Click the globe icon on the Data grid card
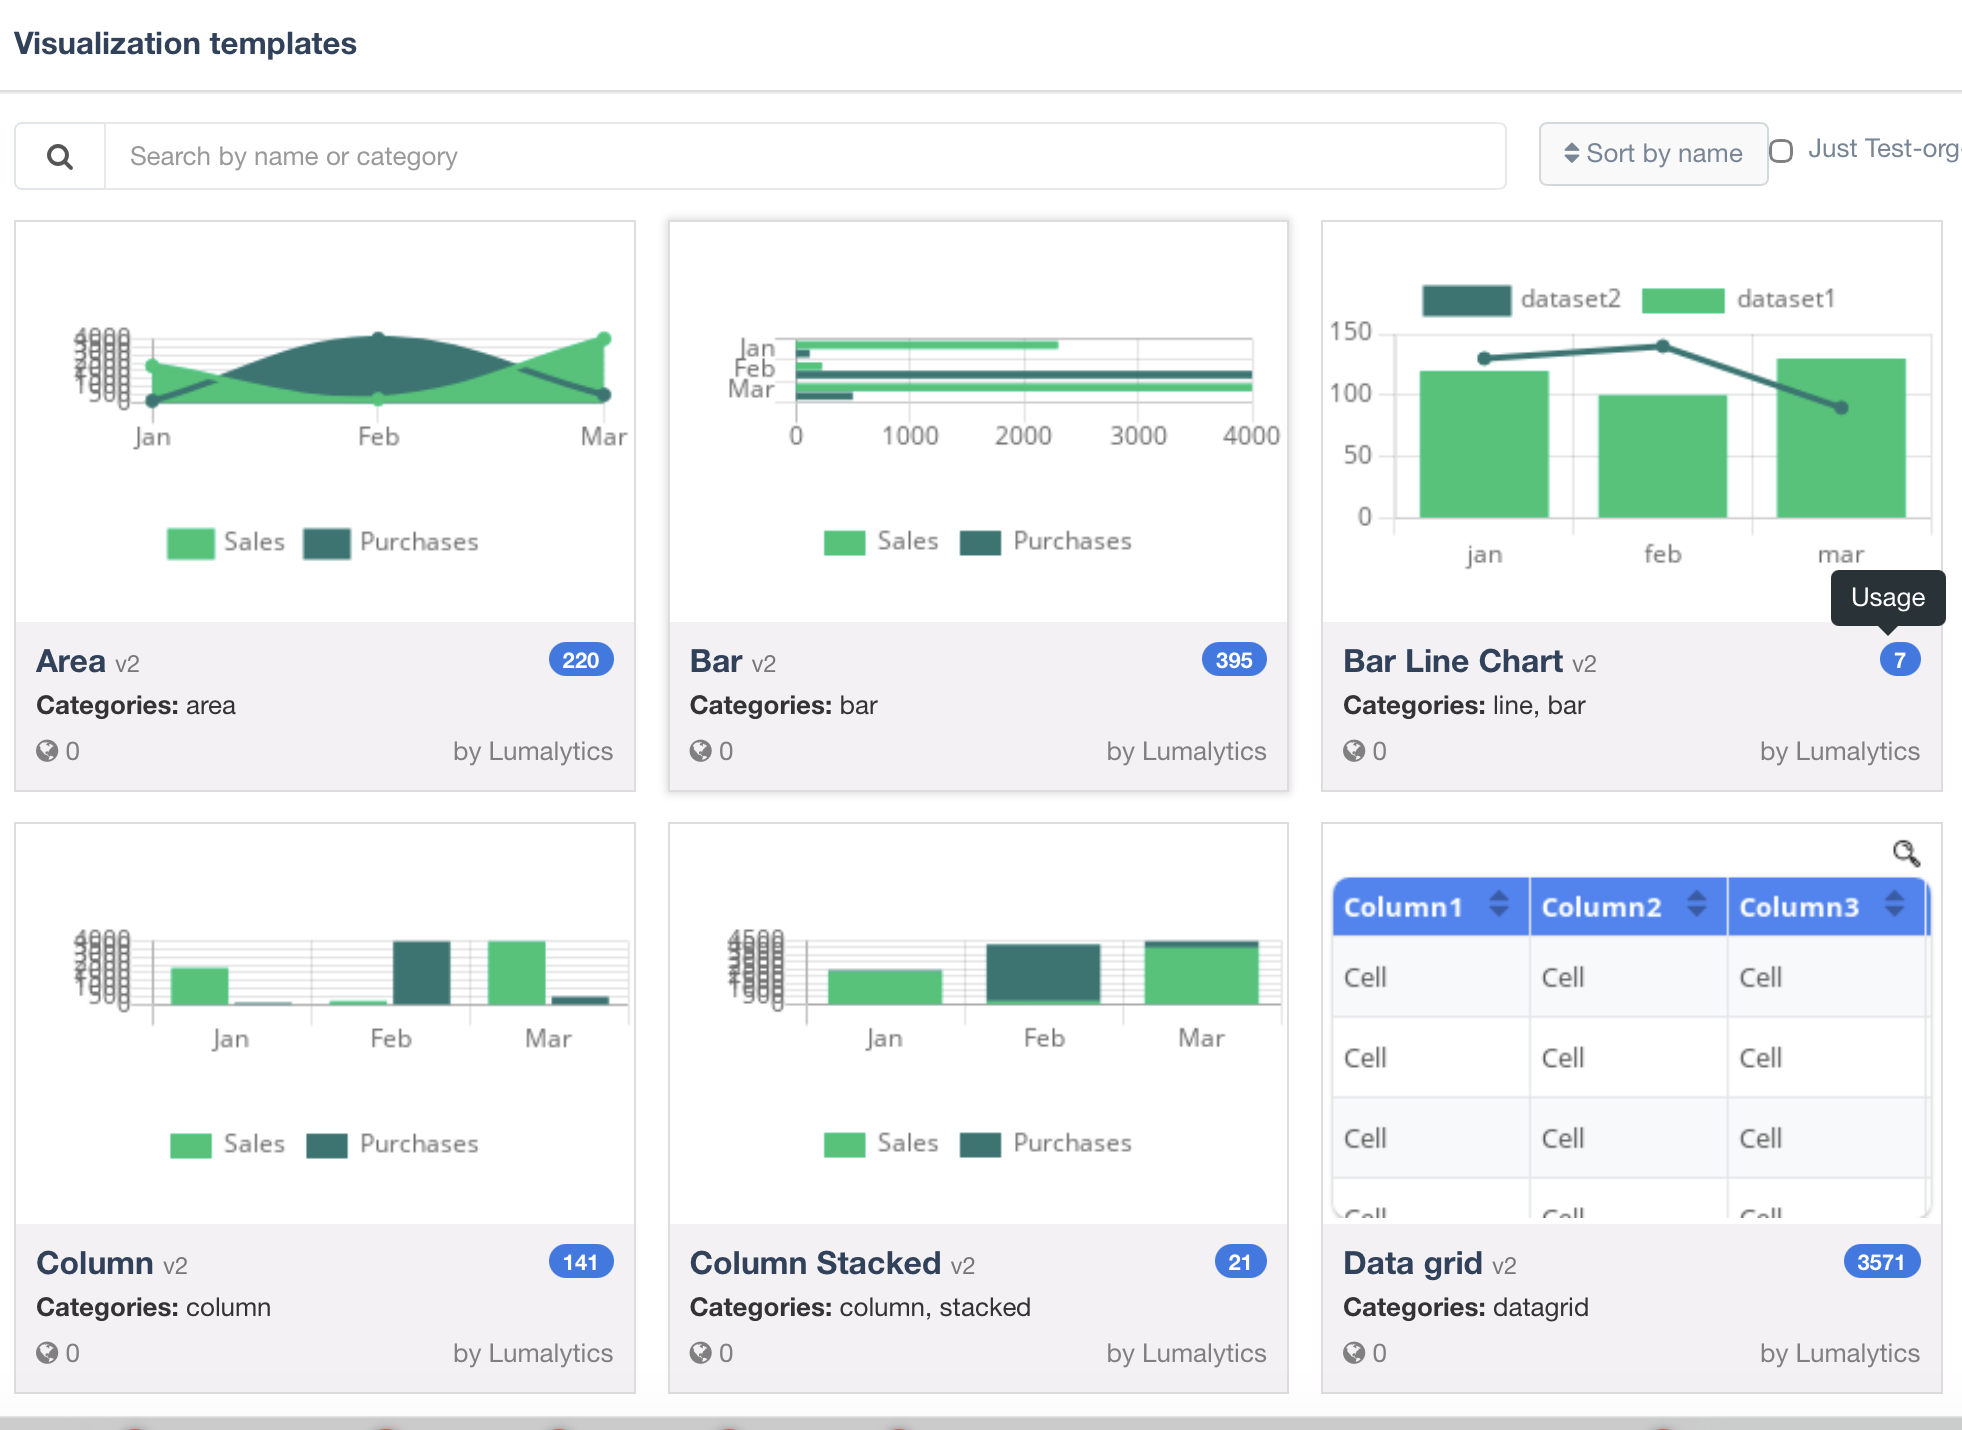The width and height of the screenshot is (1962, 1430). pos(1354,1353)
